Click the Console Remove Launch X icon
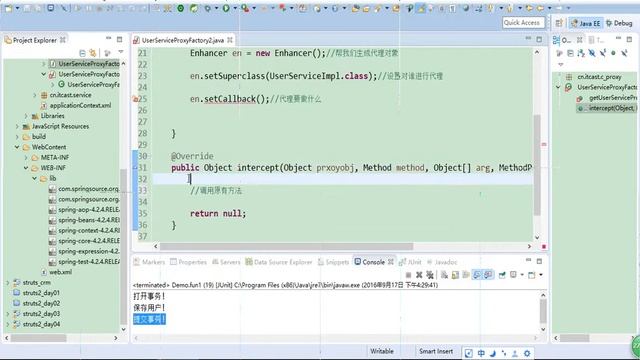Image resolution: width=640 pixels, height=360 pixels. [419, 275]
